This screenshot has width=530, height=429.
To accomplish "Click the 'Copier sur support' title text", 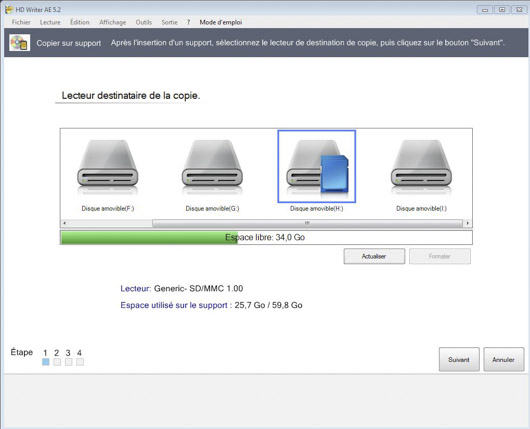I will click(x=69, y=43).
